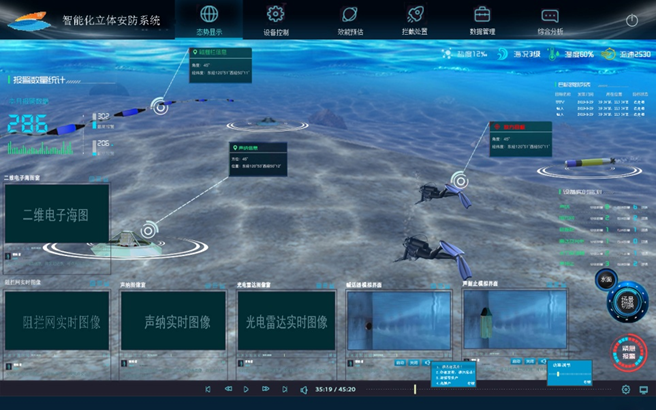Click the 场景切换 circular dial button
This screenshot has height=410, width=656.
(628, 302)
